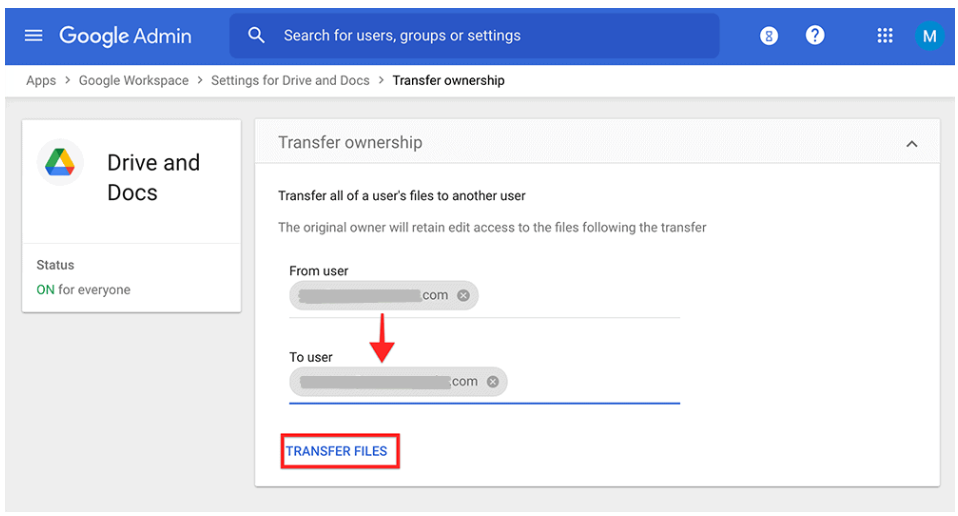Viewport: 958px width, 516px height.
Task: Select the From user email chip
Action: pos(383,296)
